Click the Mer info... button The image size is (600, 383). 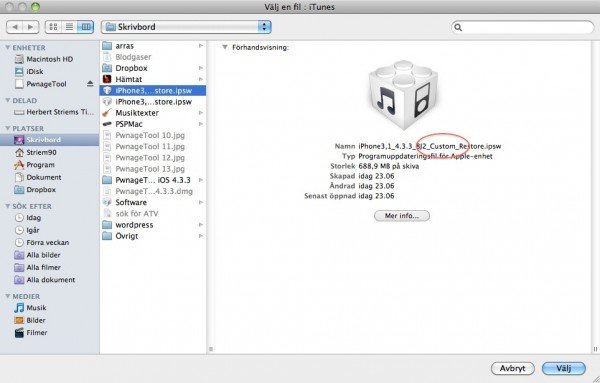click(402, 216)
